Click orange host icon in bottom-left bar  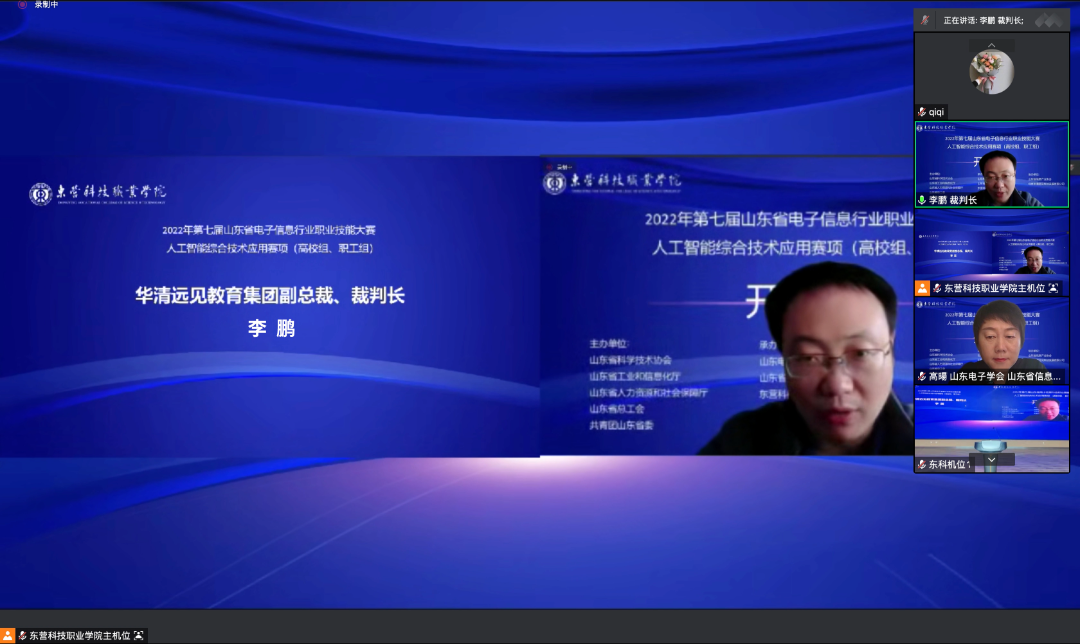point(8,635)
